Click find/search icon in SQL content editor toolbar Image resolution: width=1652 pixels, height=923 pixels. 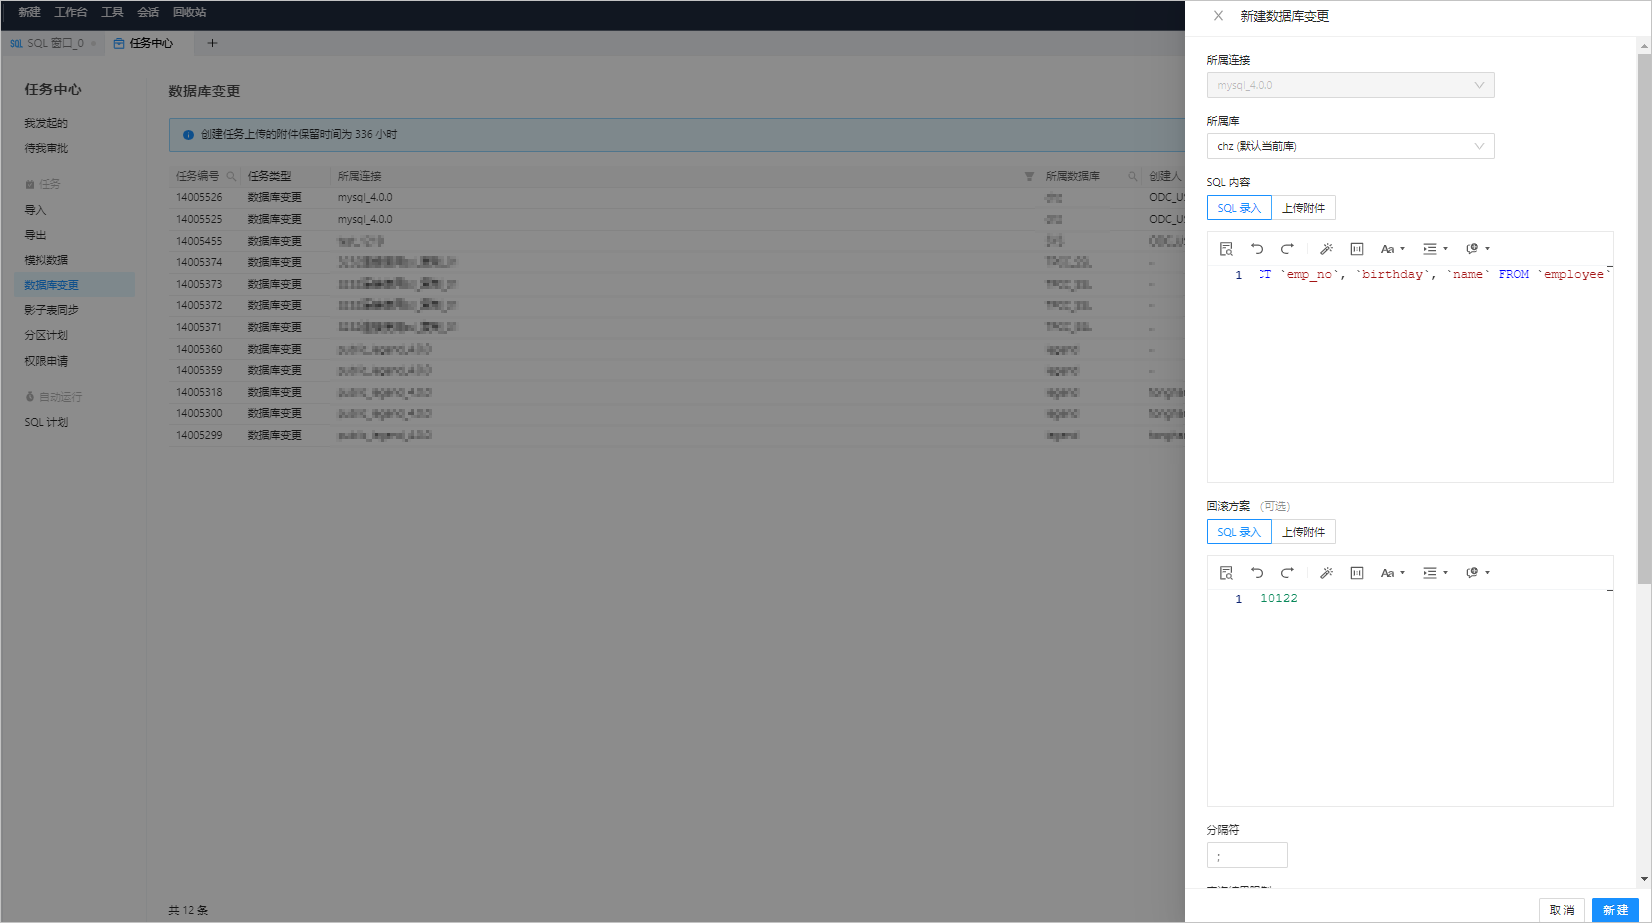pyautogui.click(x=1226, y=249)
